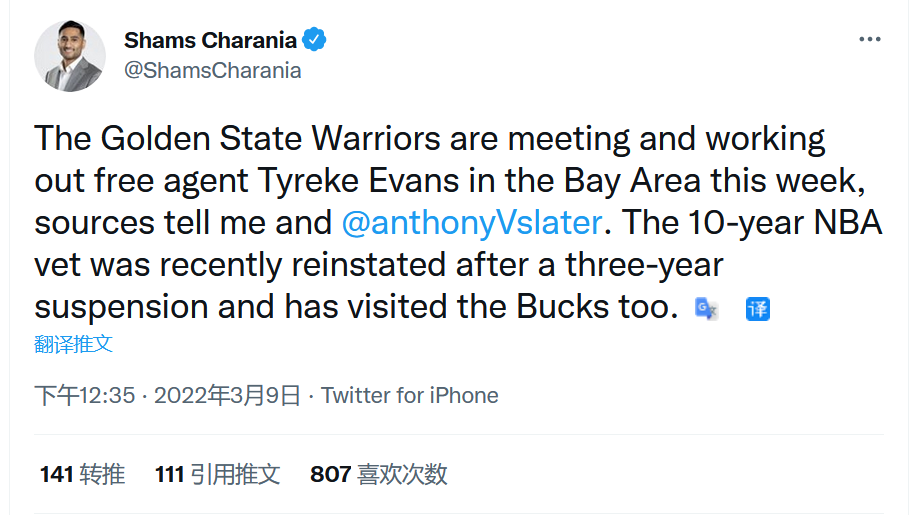
Task: View the 807 喜欢次数 likes list
Action: 378,474
